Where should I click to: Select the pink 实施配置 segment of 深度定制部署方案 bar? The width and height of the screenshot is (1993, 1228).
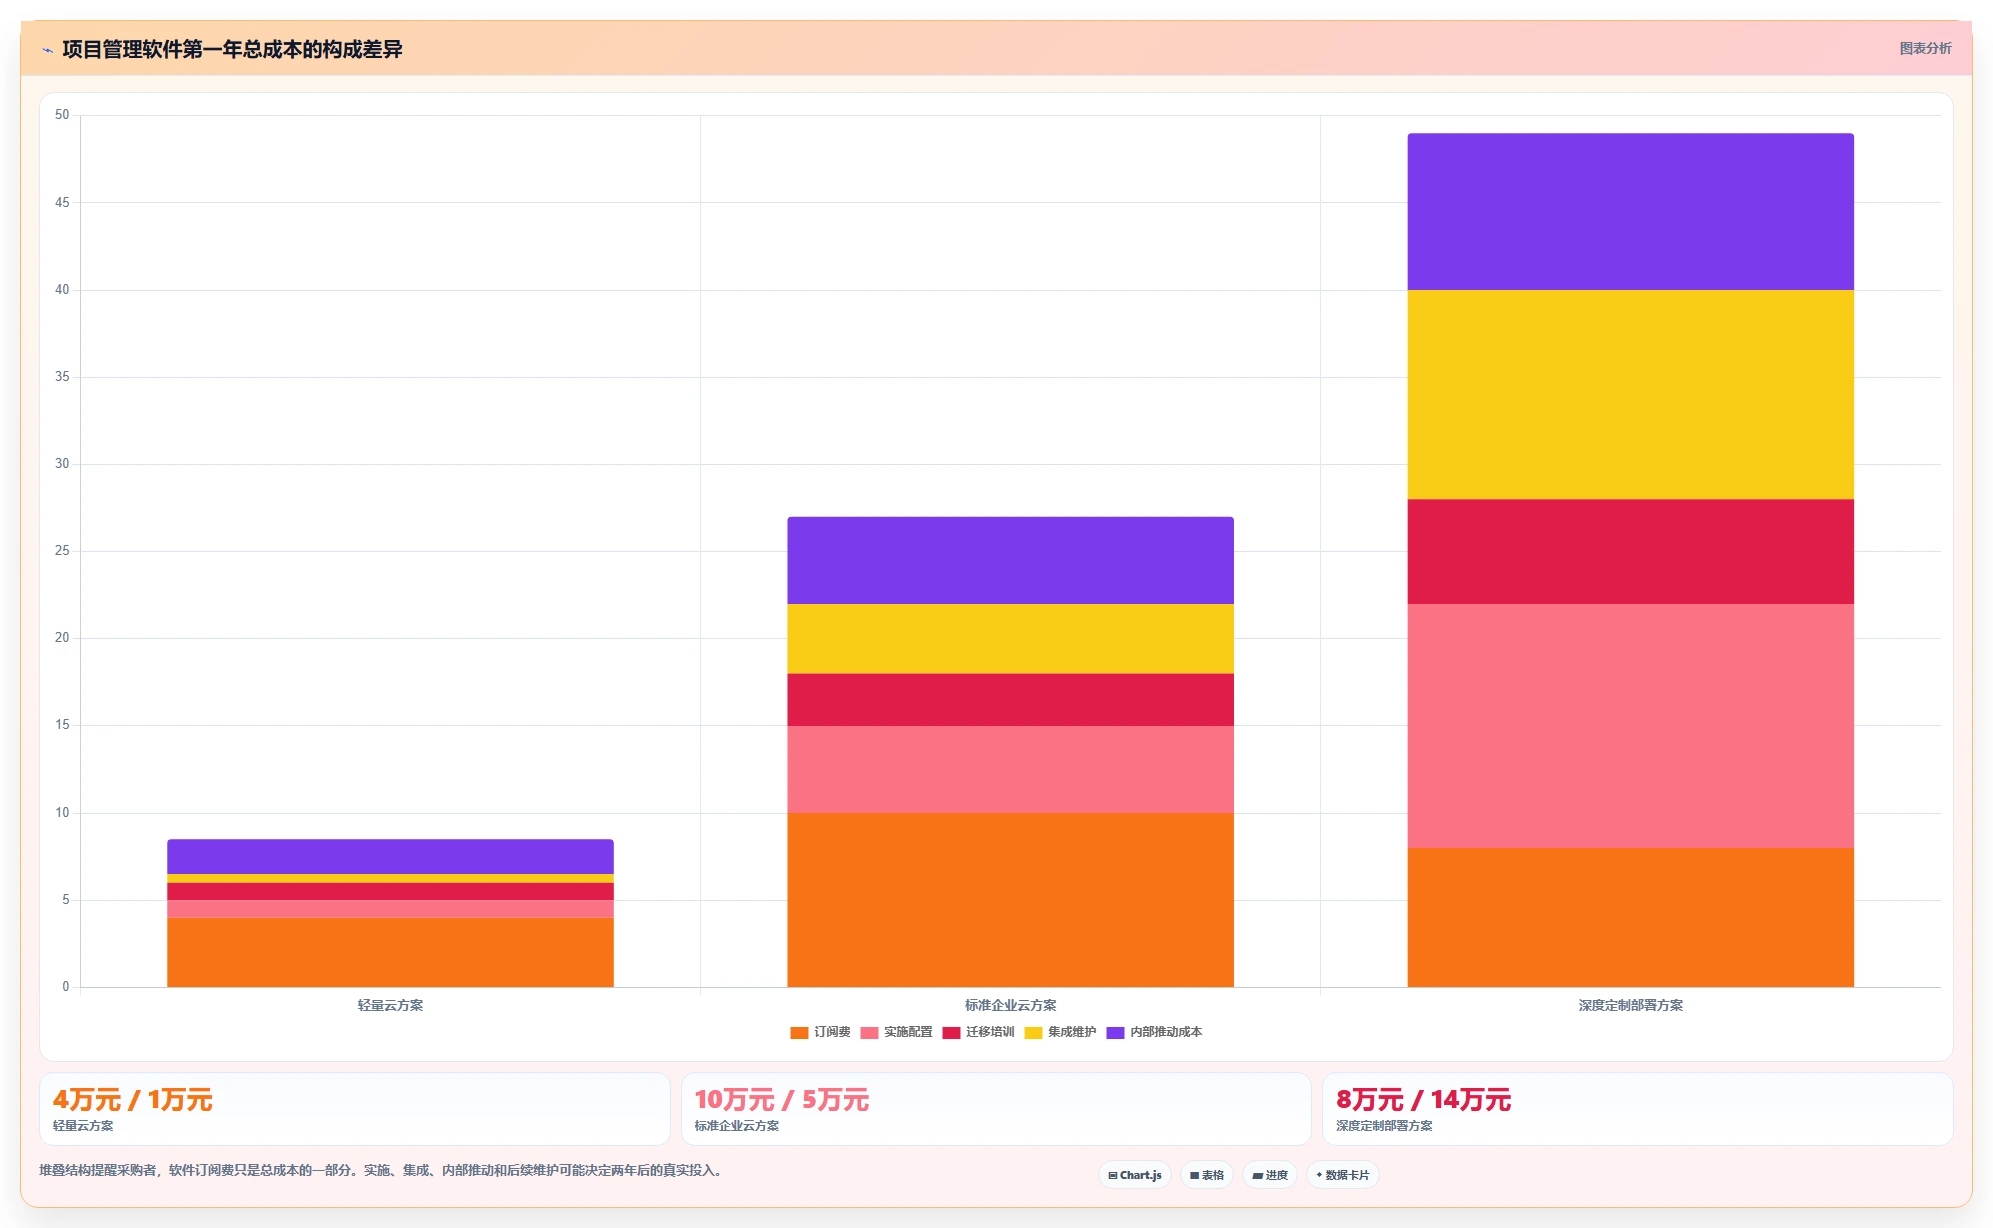click(1630, 726)
